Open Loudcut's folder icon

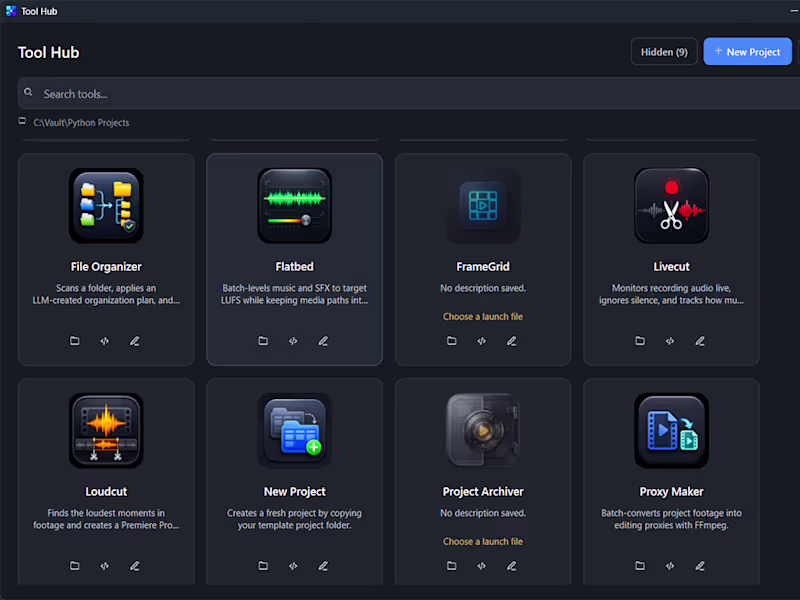[74, 566]
